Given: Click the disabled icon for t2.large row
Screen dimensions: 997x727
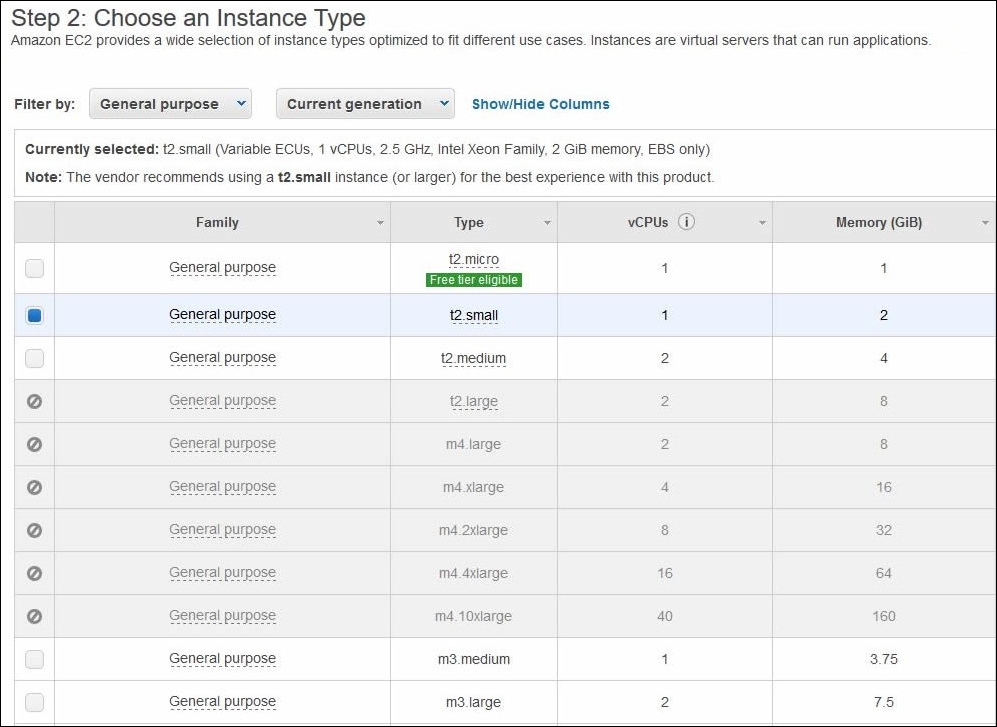Looking at the screenshot, I should click(x=34, y=401).
